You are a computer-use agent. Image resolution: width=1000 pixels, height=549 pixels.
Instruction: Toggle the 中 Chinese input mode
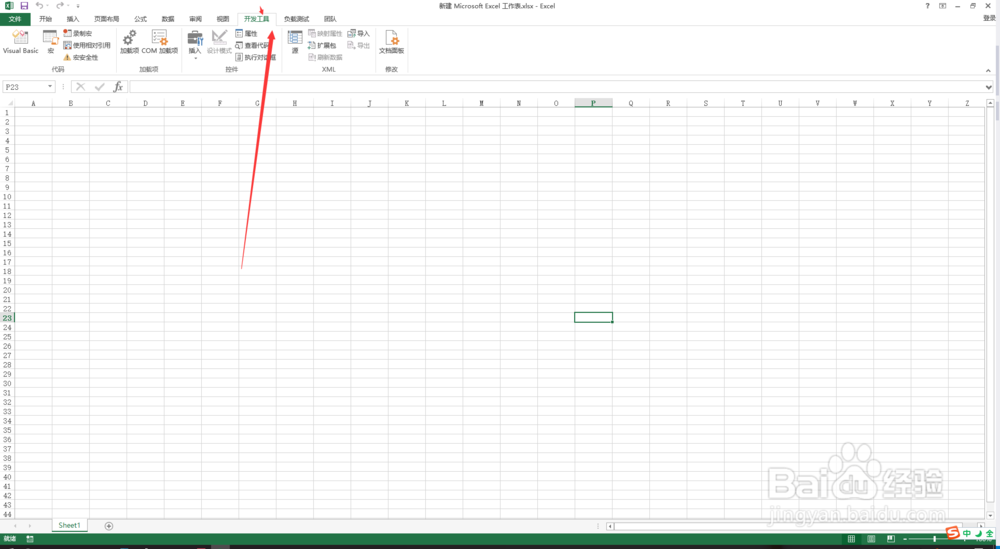pos(967,533)
